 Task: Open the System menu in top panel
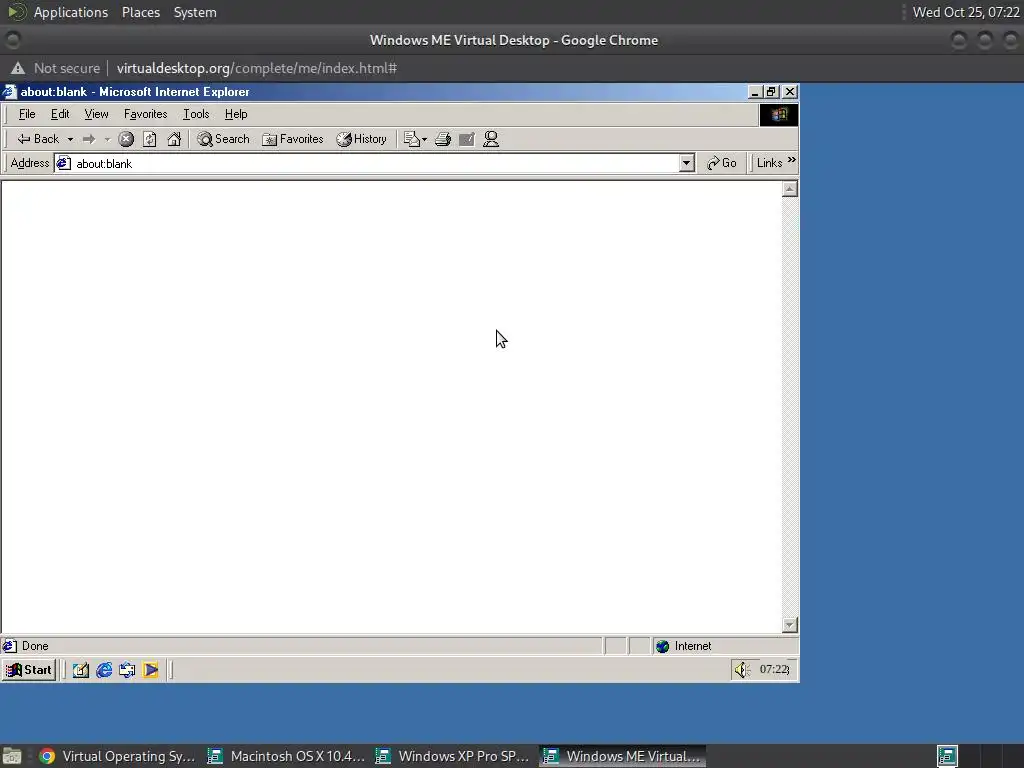click(x=195, y=12)
